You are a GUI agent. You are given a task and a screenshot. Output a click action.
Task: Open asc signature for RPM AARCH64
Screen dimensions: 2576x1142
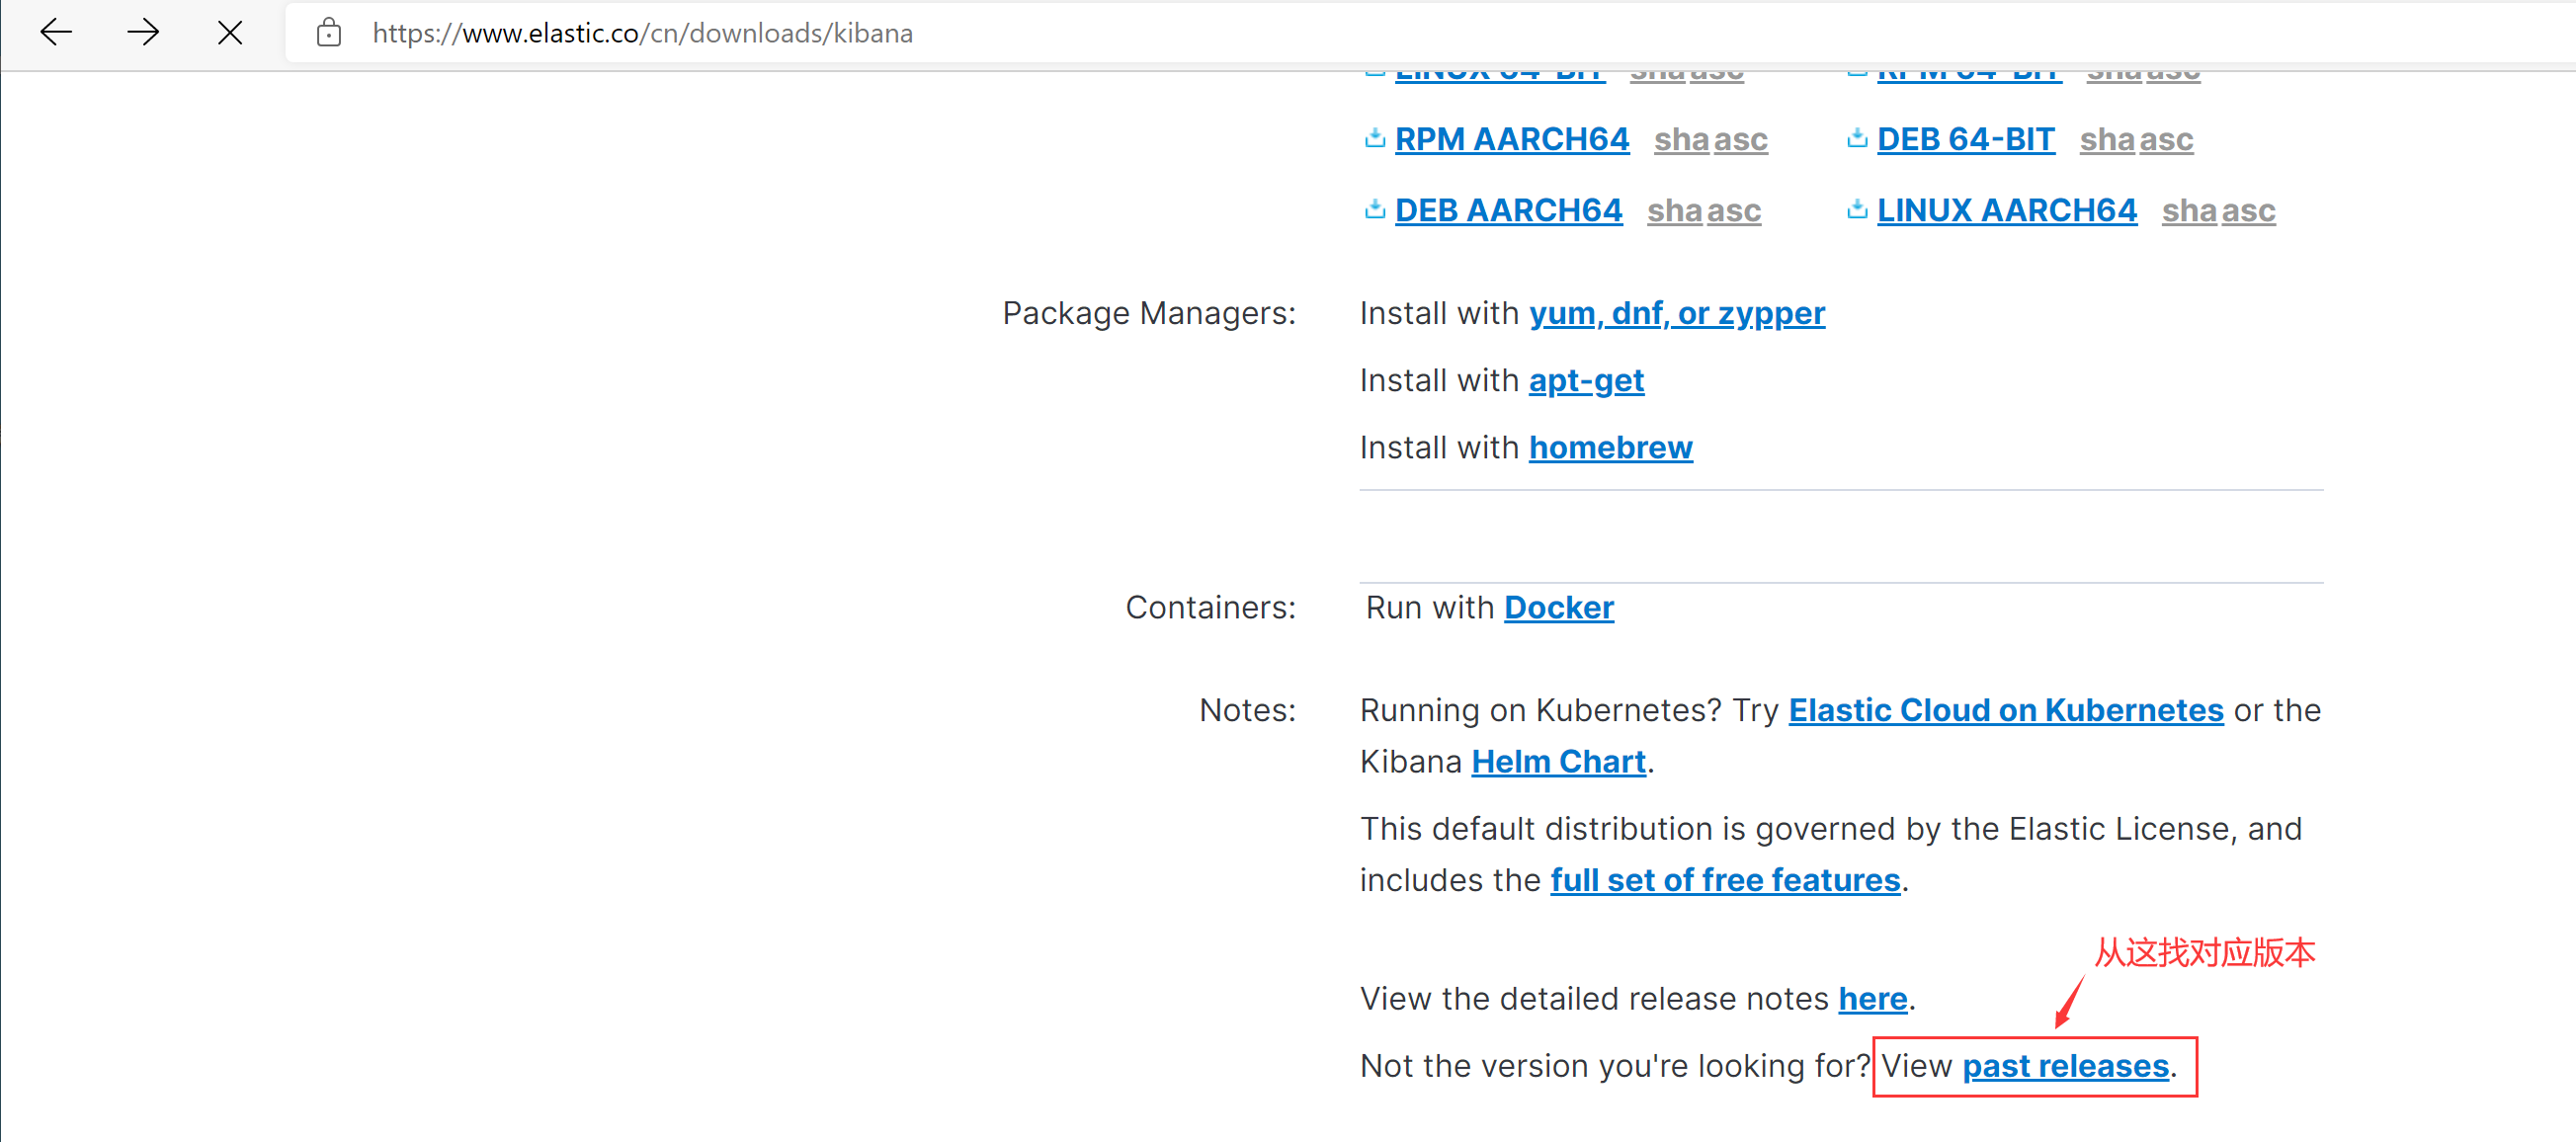(1740, 140)
